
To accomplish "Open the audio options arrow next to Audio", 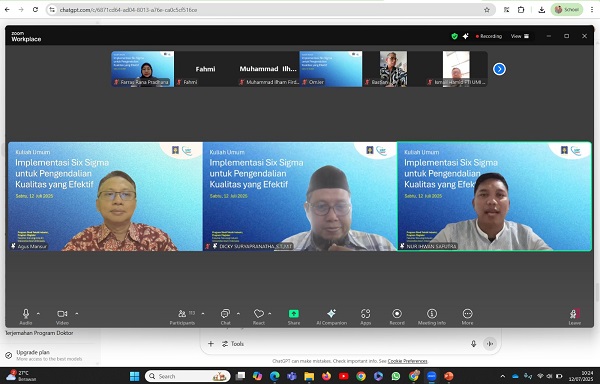I will click(x=38, y=314).
